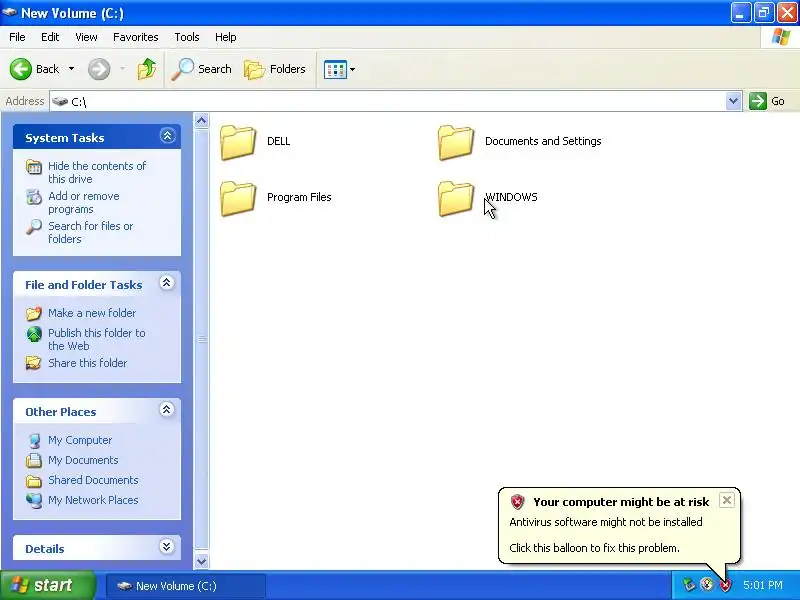Click the globe icon for Publish to Web
Viewport: 800px width, 600px height.
point(34,334)
